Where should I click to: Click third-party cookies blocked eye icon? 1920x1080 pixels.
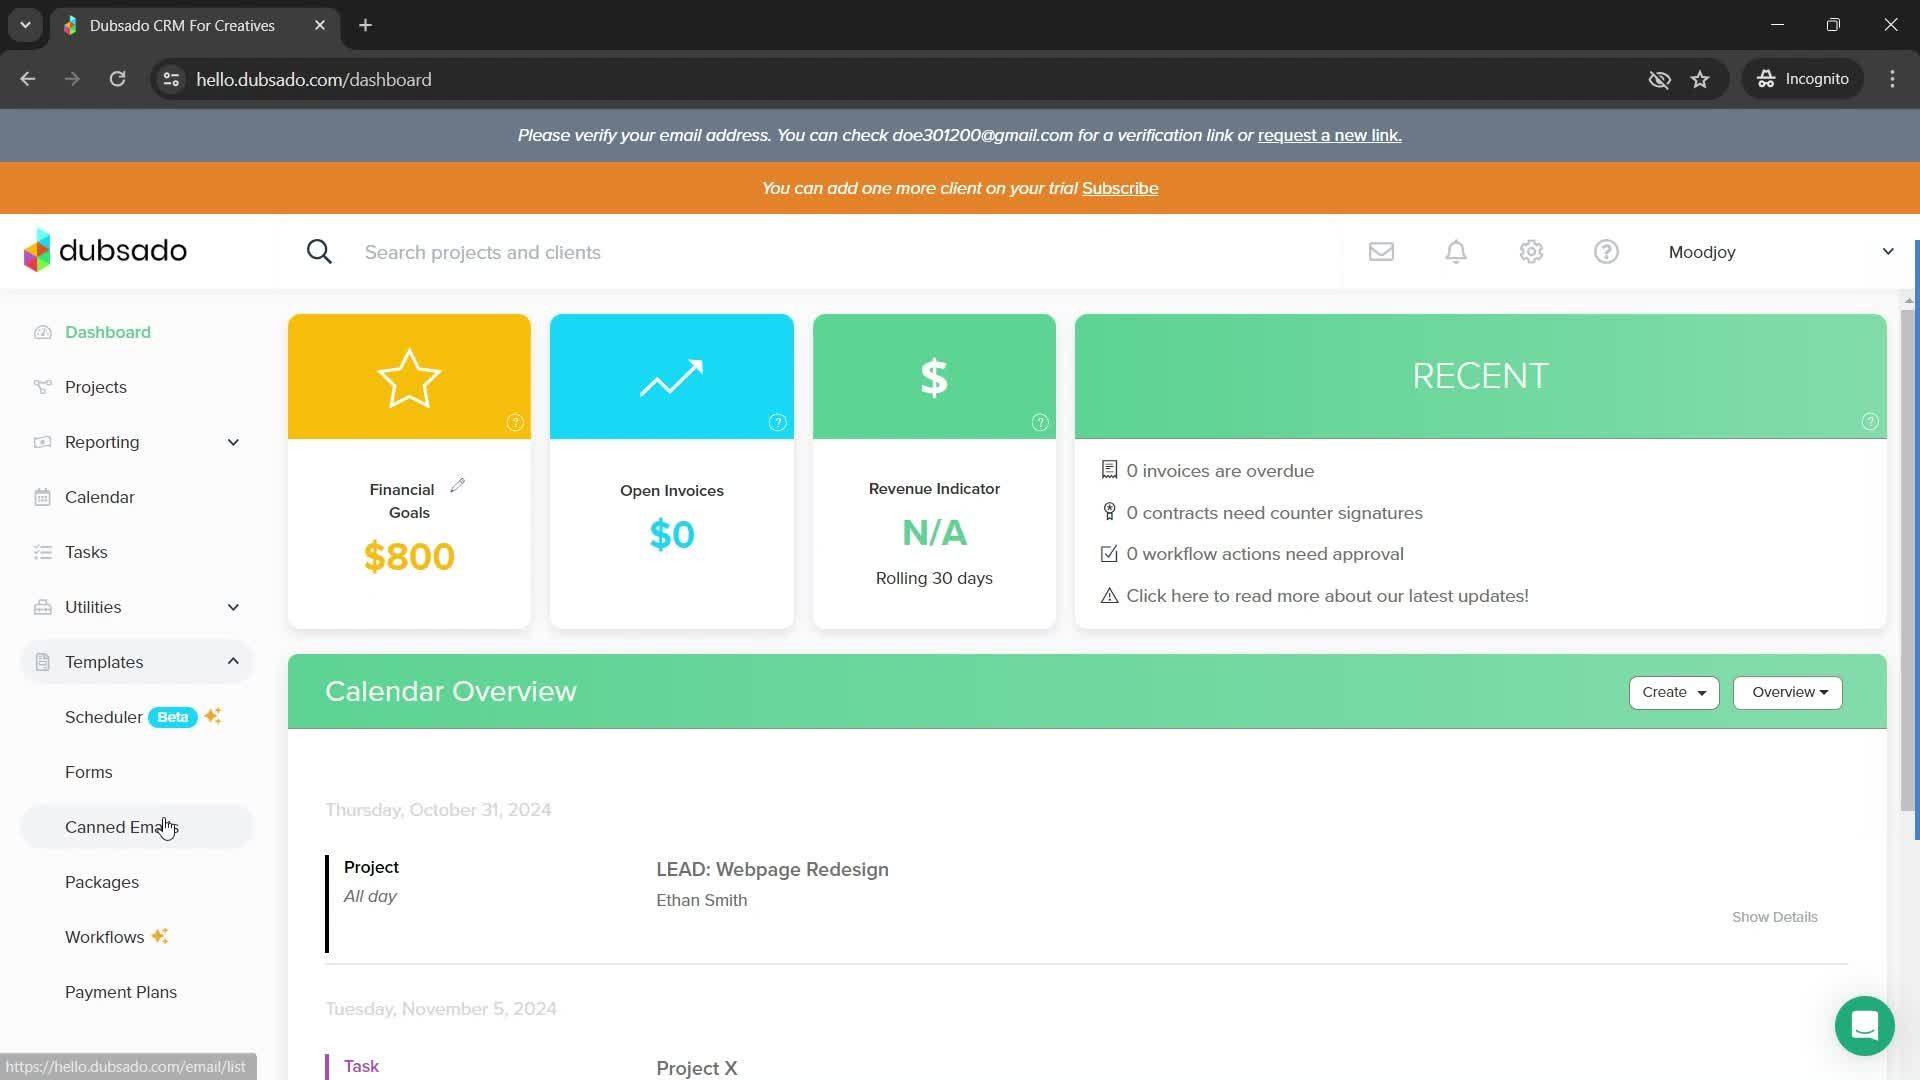[1659, 79]
